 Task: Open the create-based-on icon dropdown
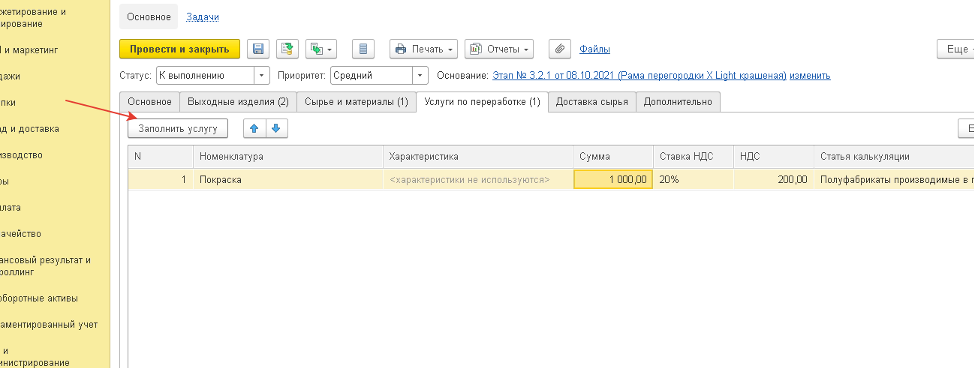pyautogui.click(x=321, y=49)
